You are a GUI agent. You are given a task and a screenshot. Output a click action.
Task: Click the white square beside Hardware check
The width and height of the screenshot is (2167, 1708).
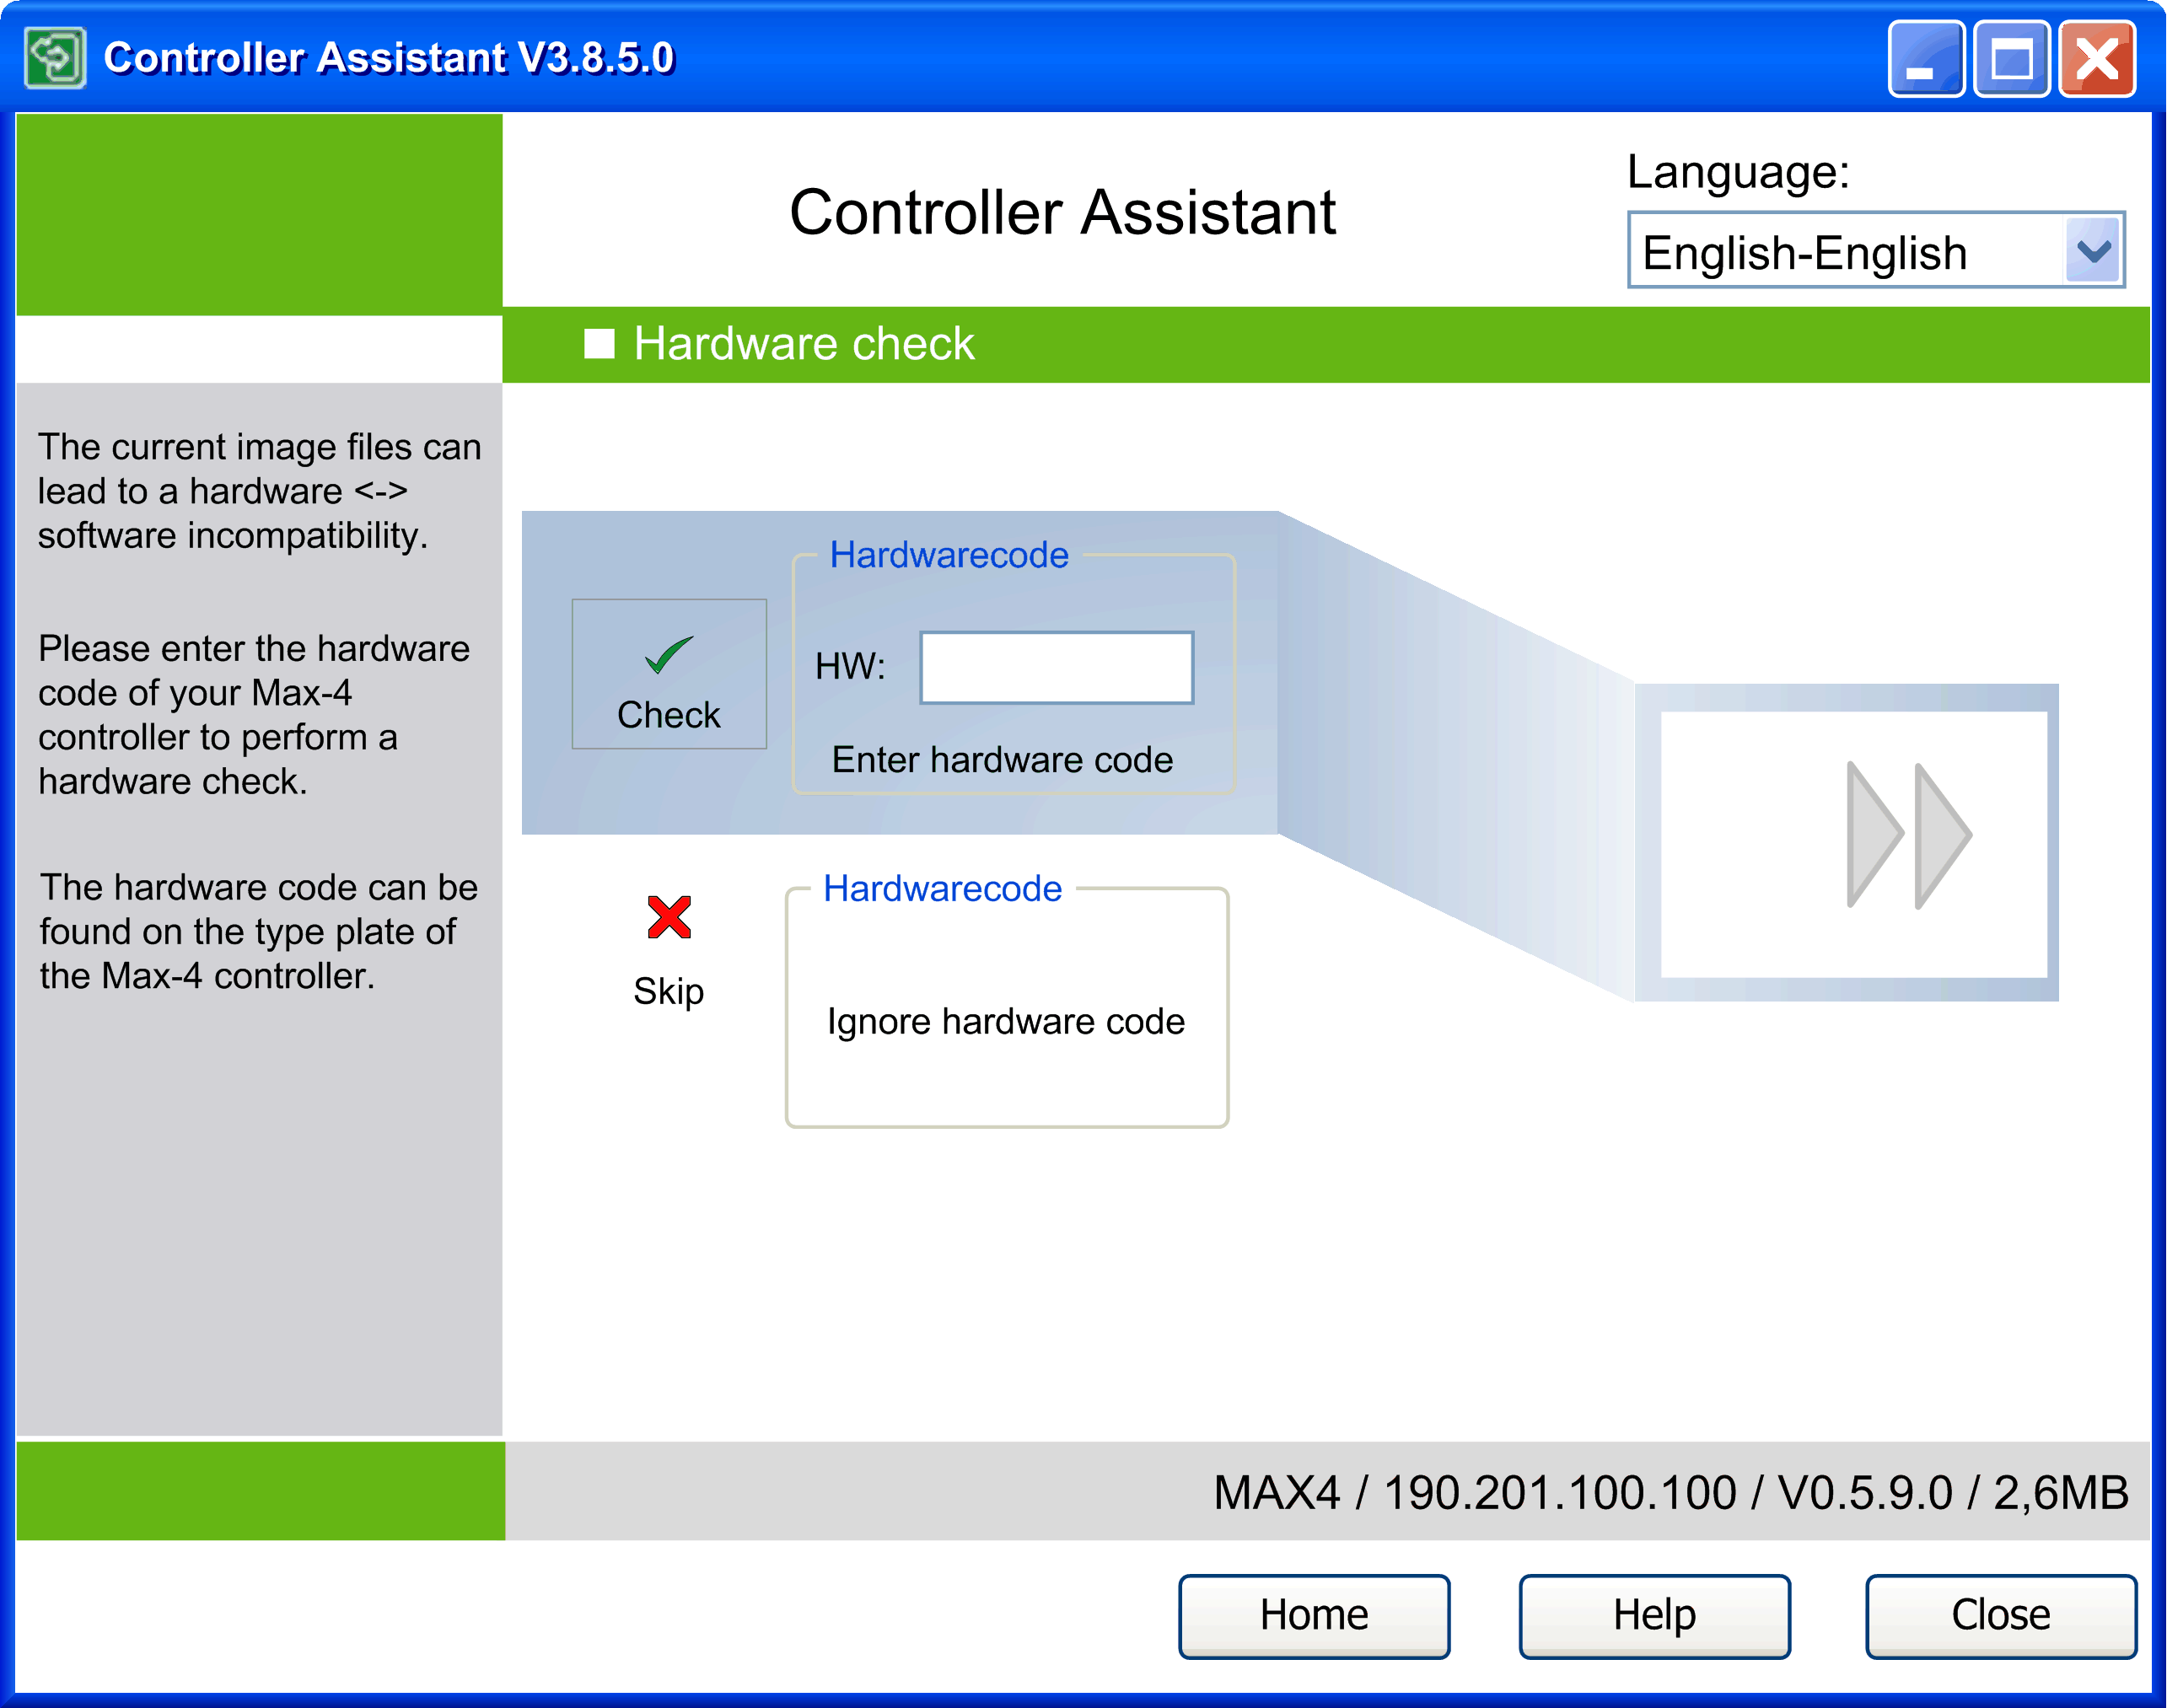599,344
